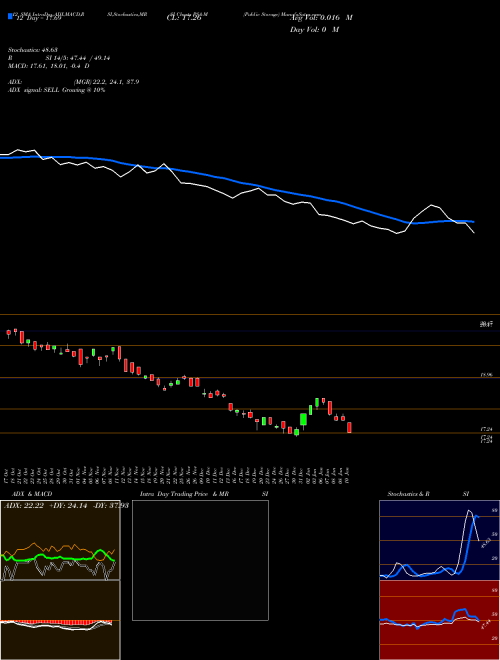Click the 18.96 price axis label

click(486, 375)
